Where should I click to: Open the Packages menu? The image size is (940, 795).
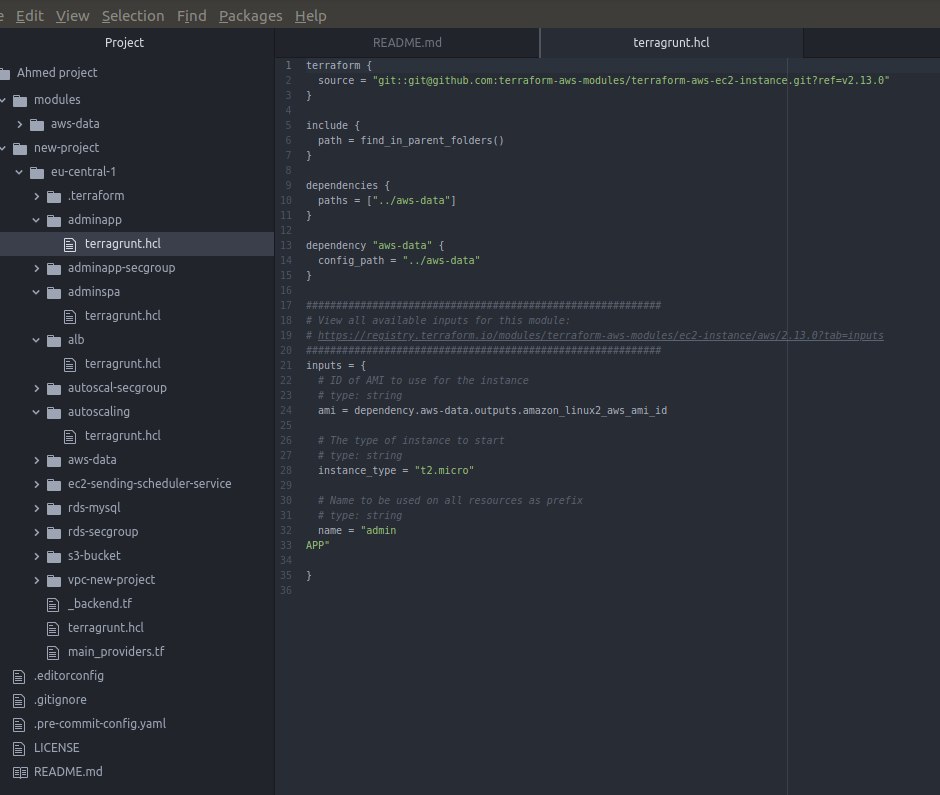(x=251, y=16)
